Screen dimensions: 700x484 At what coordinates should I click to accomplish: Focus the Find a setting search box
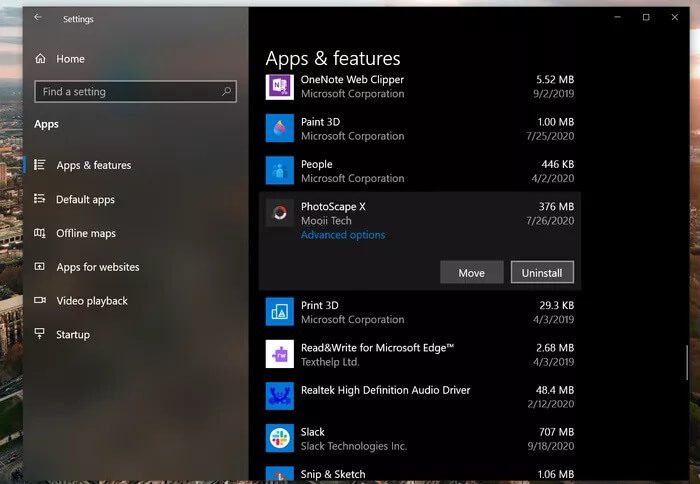135,92
